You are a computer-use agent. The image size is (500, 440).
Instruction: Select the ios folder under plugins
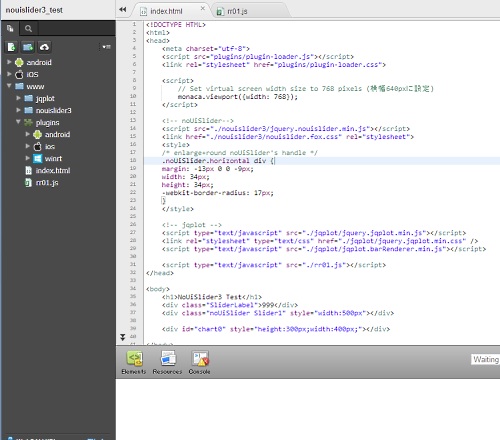click(50, 146)
